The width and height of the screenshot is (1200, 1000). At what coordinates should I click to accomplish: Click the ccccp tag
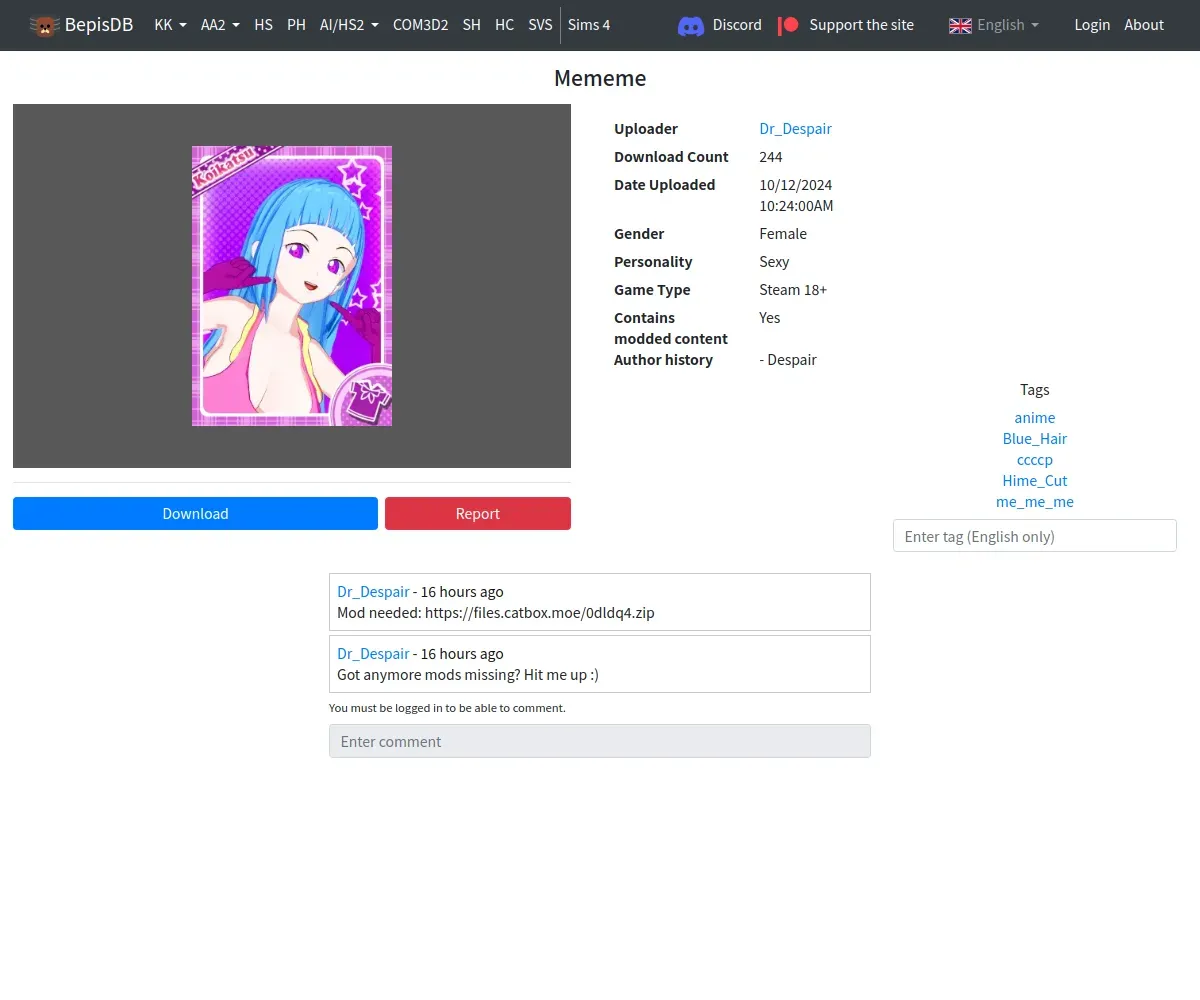[1035, 460]
